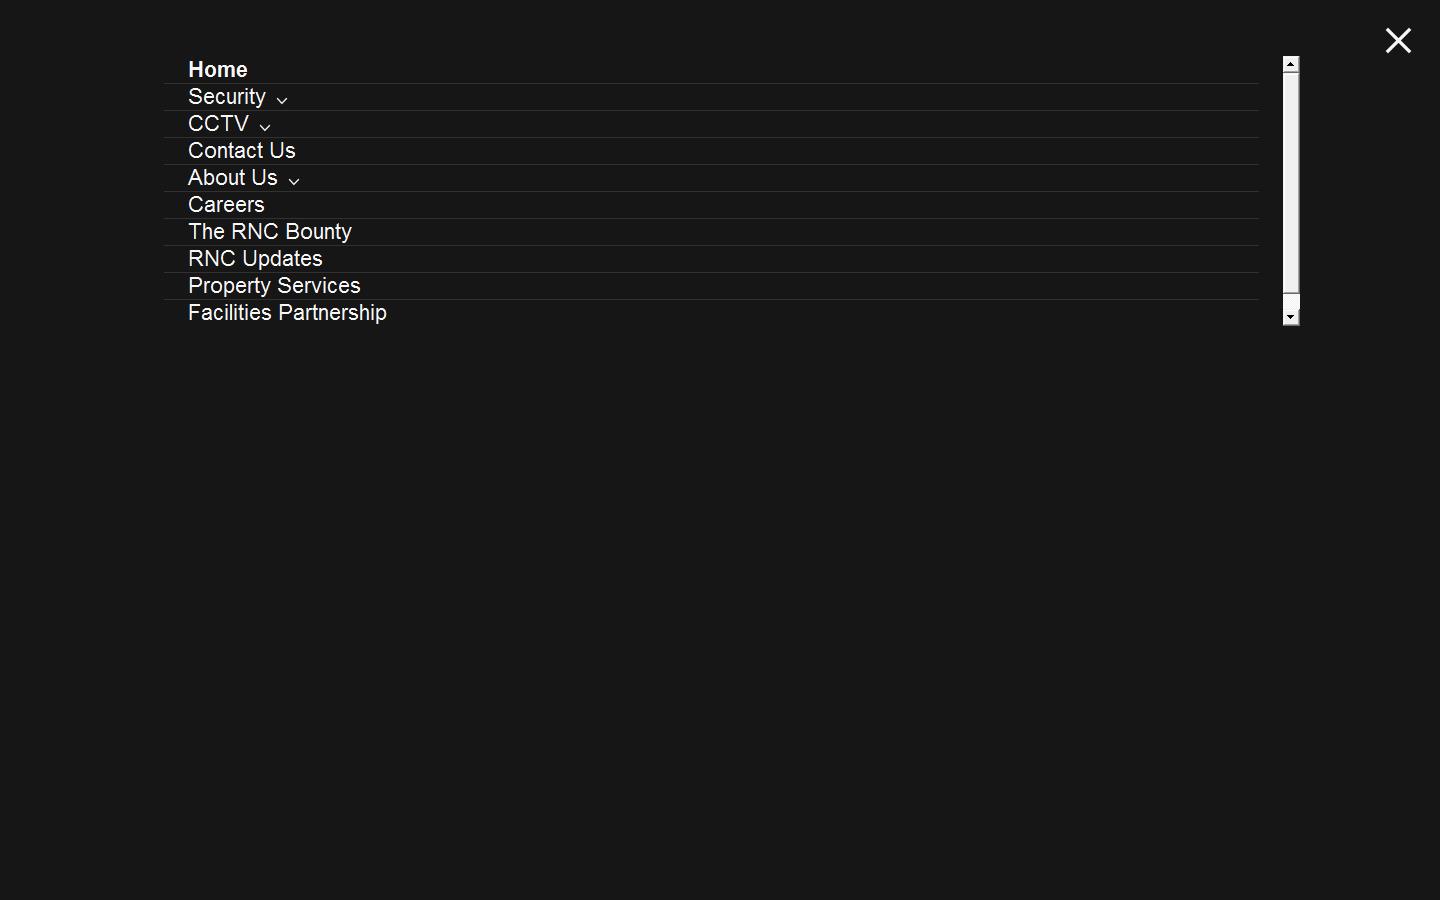Click scrollbar track just below the thumb
Image resolution: width=1440 pixels, height=900 pixels.
1291,301
